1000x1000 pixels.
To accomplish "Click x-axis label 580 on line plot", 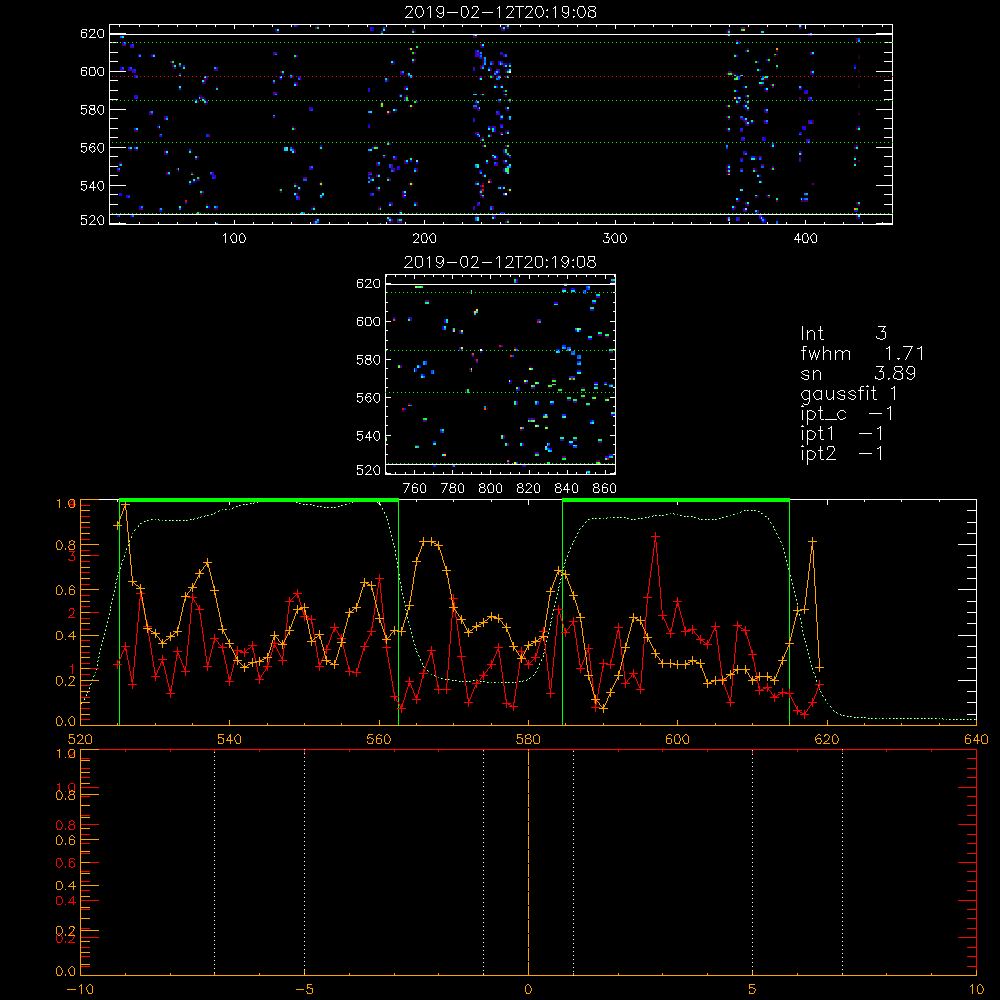I will 528,739.
